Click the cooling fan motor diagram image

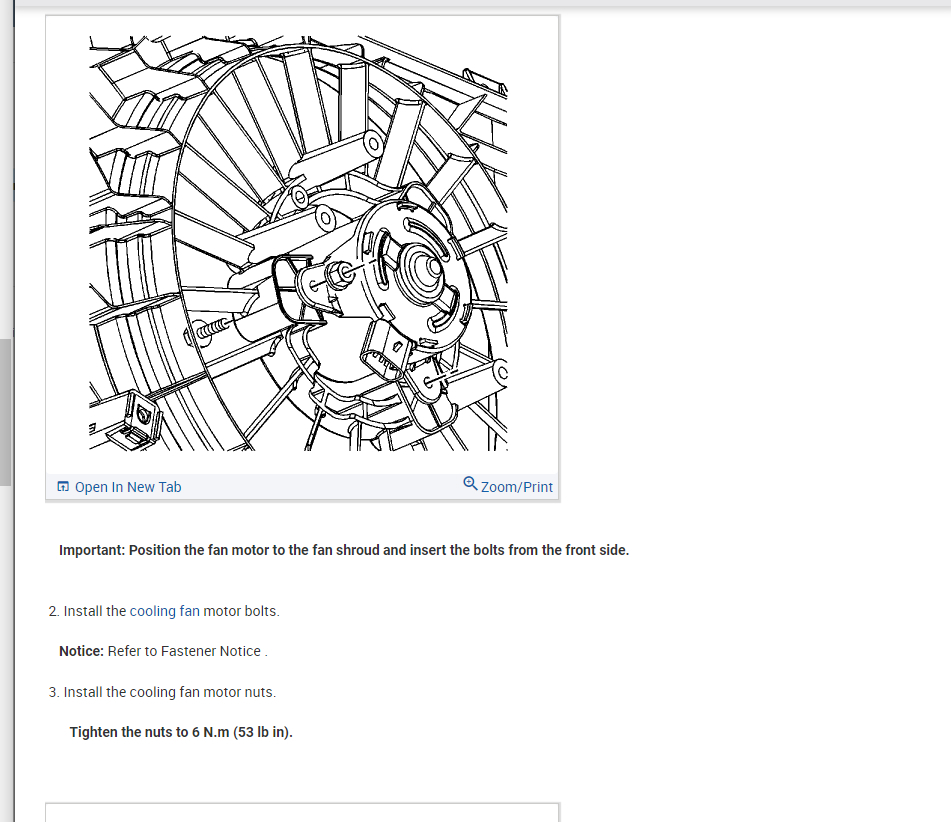click(x=298, y=243)
